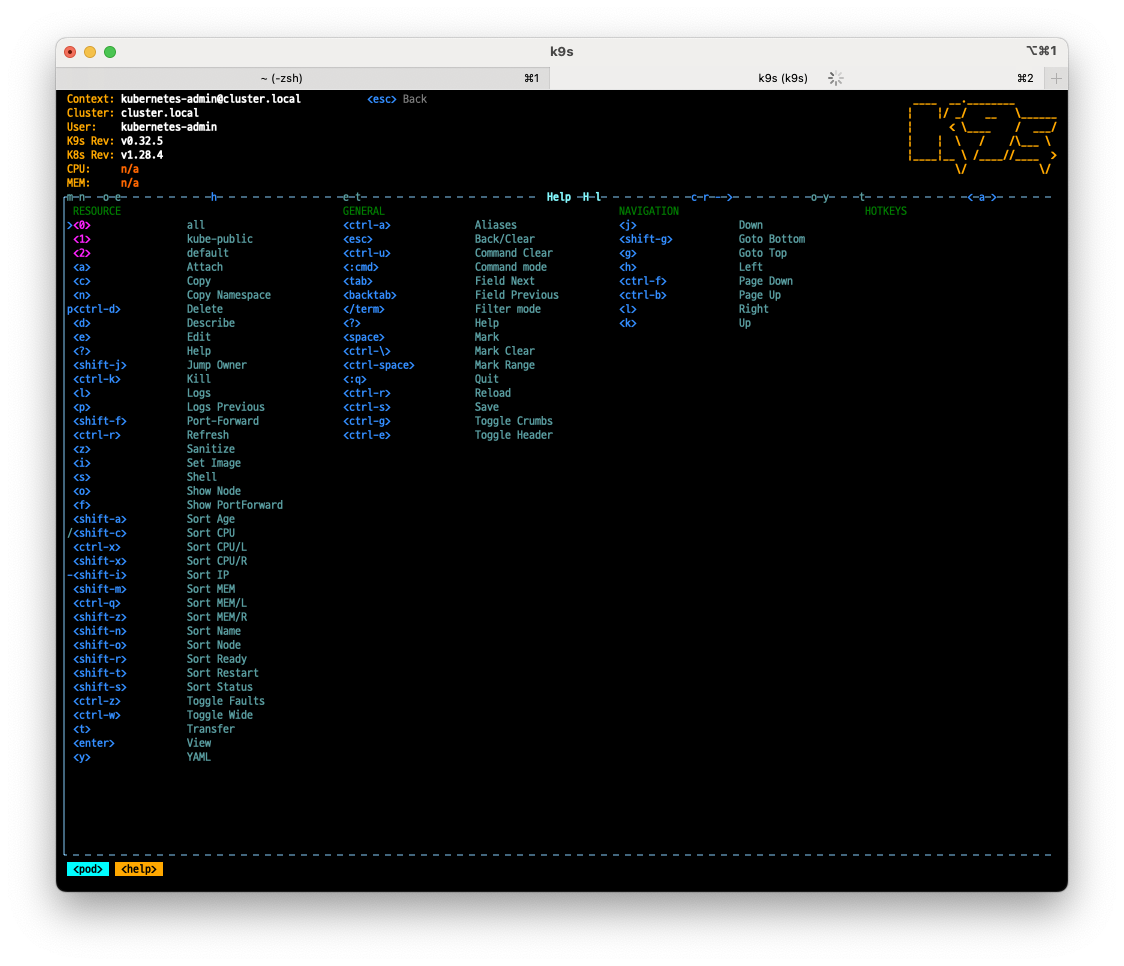Click the YAML entry
This screenshot has width=1124, height=966.
(199, 757)
